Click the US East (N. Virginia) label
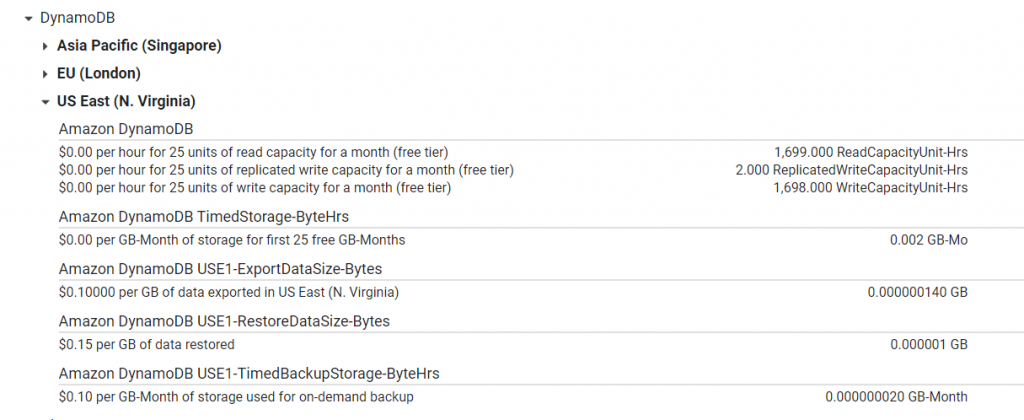The height and width of the screenshot is (420, 1024). [125, 101]
